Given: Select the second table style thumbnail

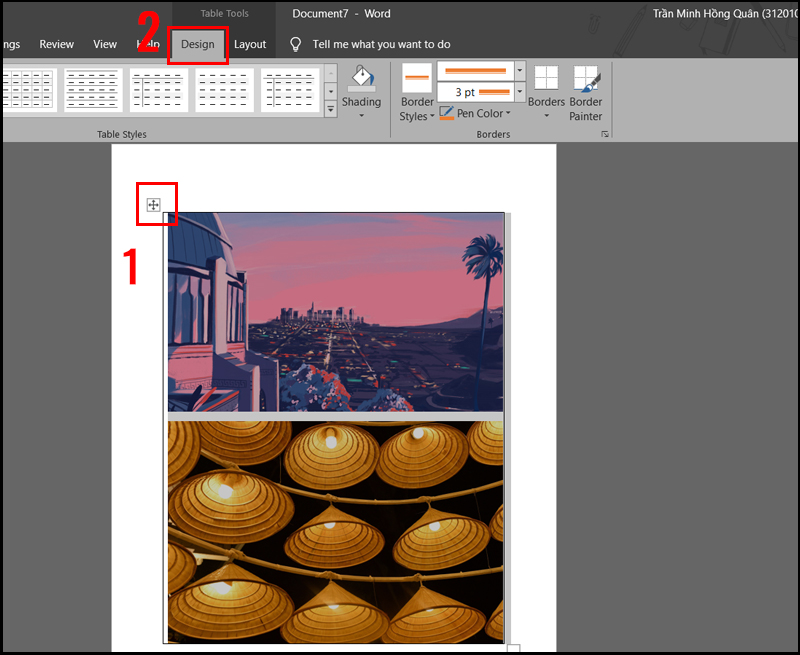Looking at the screenshot, I should [93, 90].
